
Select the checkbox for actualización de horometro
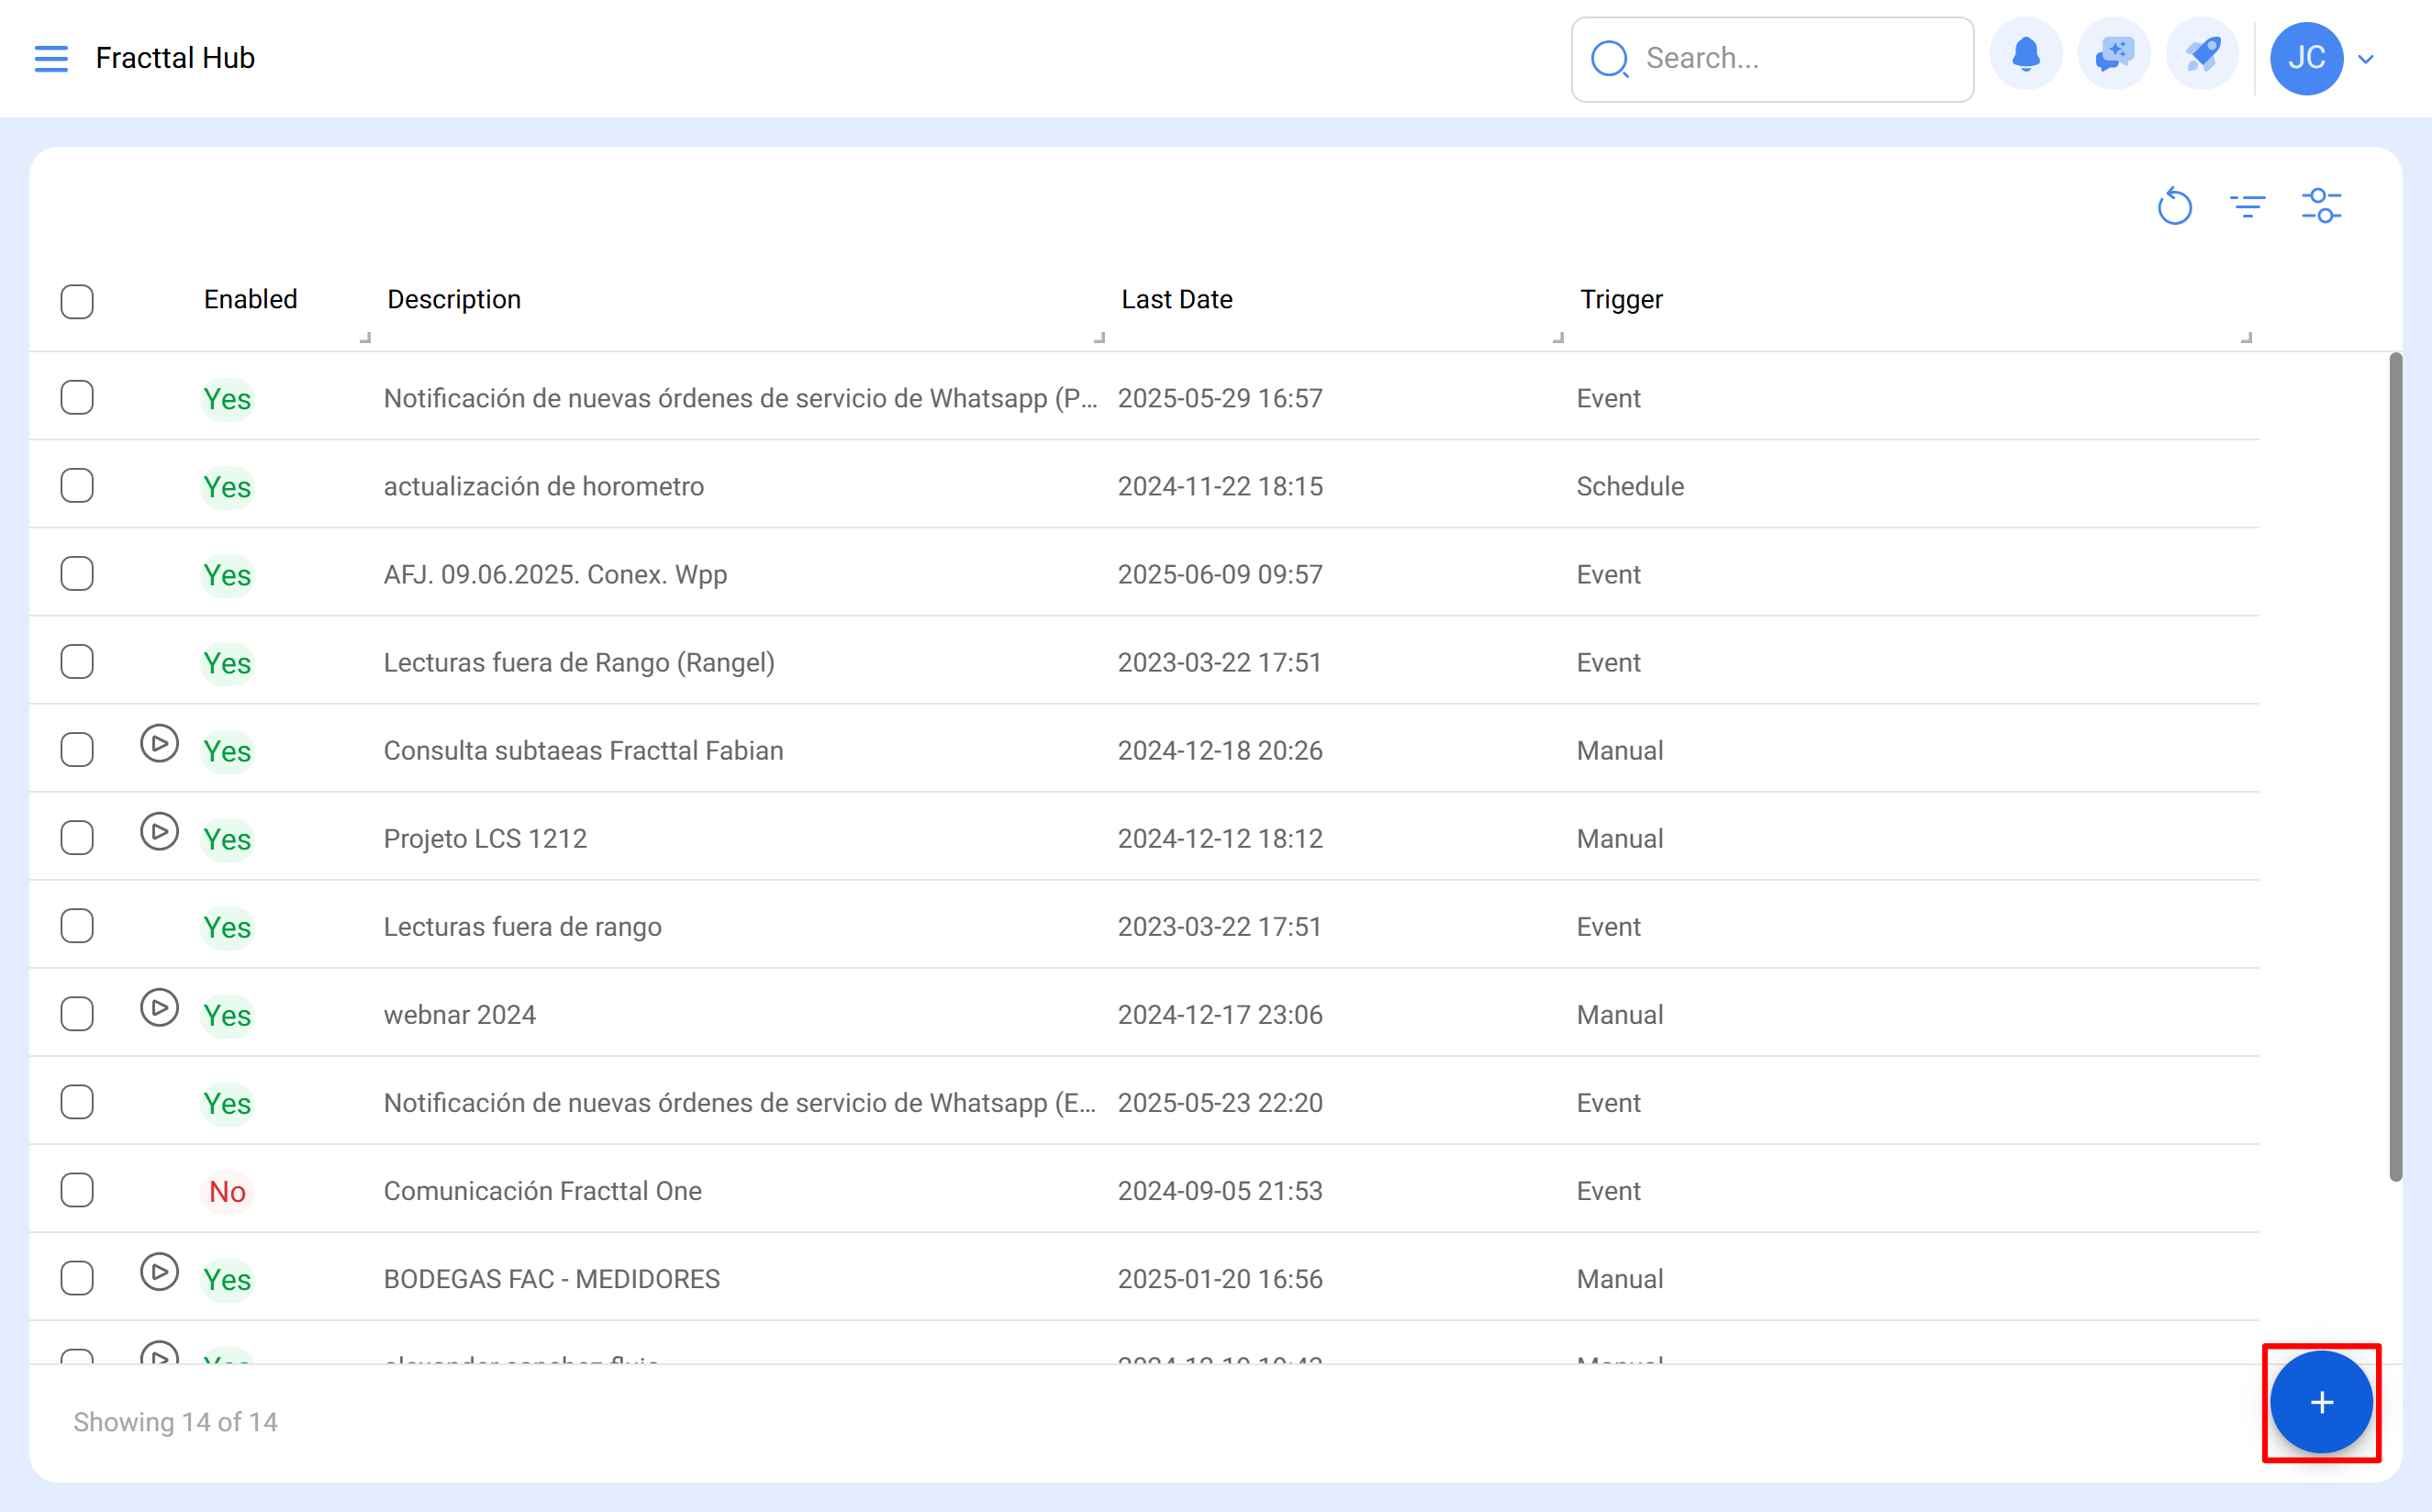(77, 485)
